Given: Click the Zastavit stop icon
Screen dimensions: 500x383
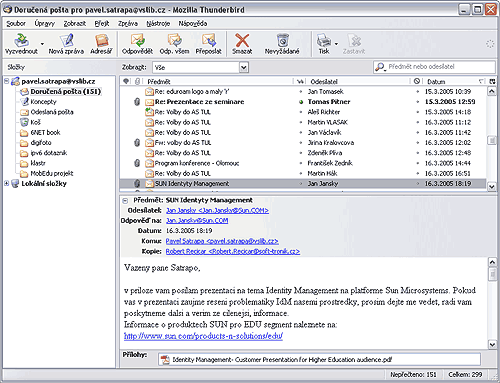Looking at the screenshot, I should pos(354,43).
